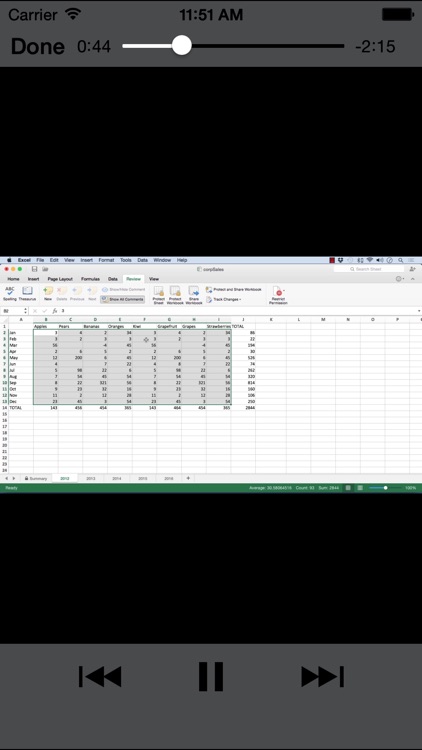The height and width of the screenshot is (750, 422).
Task: Click the grand total cell '2844'
Action: (243, 408)
